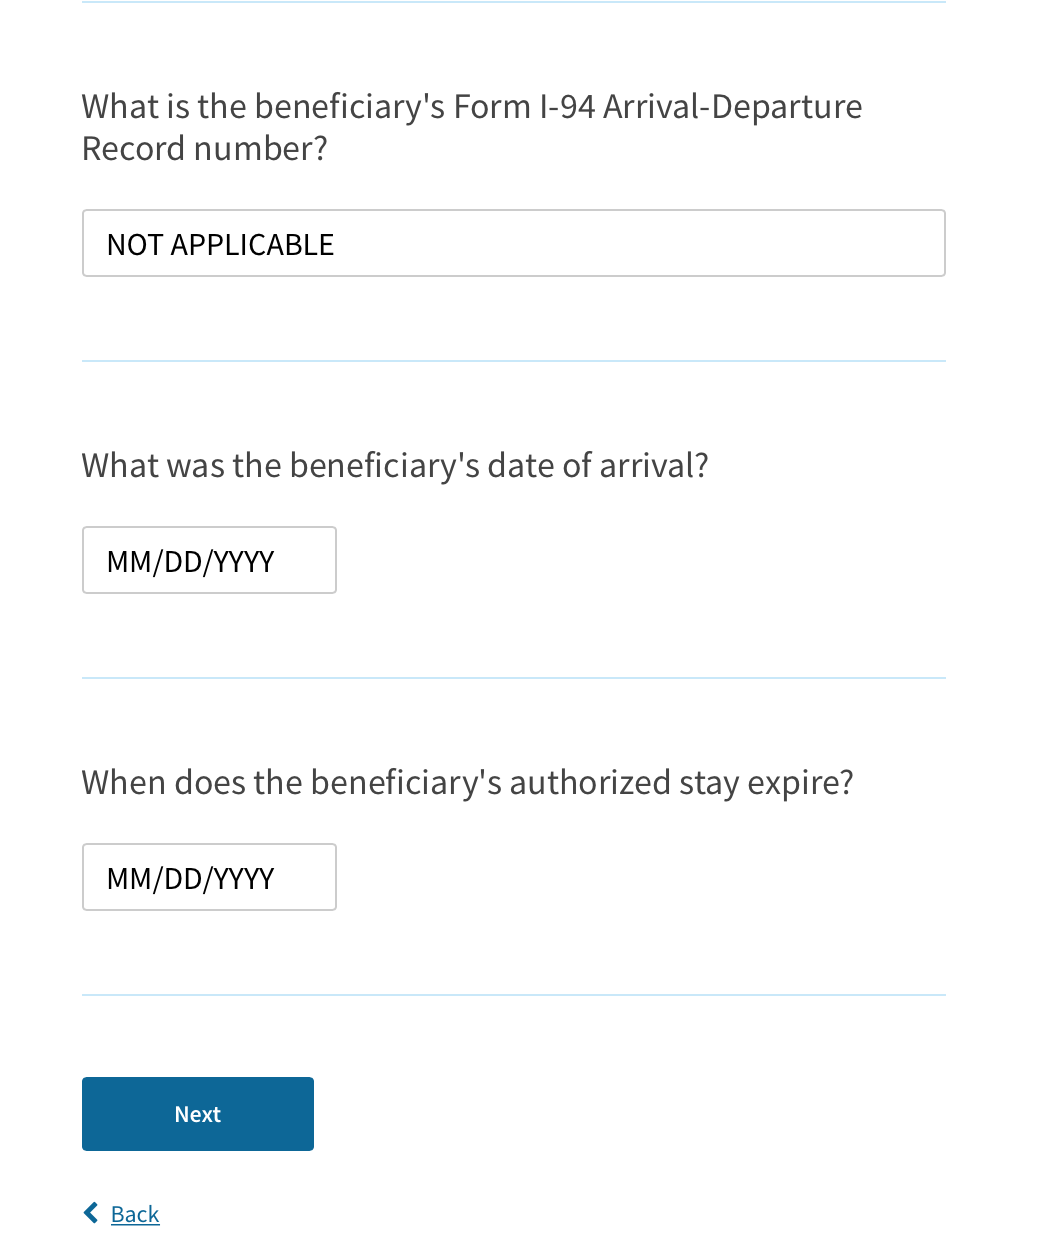Click the MM/DD/YYYY placeholder under date of arrival
The height and width of the screenshot is (1252, 1042).
pyautogui.click(x=190, y=562)
